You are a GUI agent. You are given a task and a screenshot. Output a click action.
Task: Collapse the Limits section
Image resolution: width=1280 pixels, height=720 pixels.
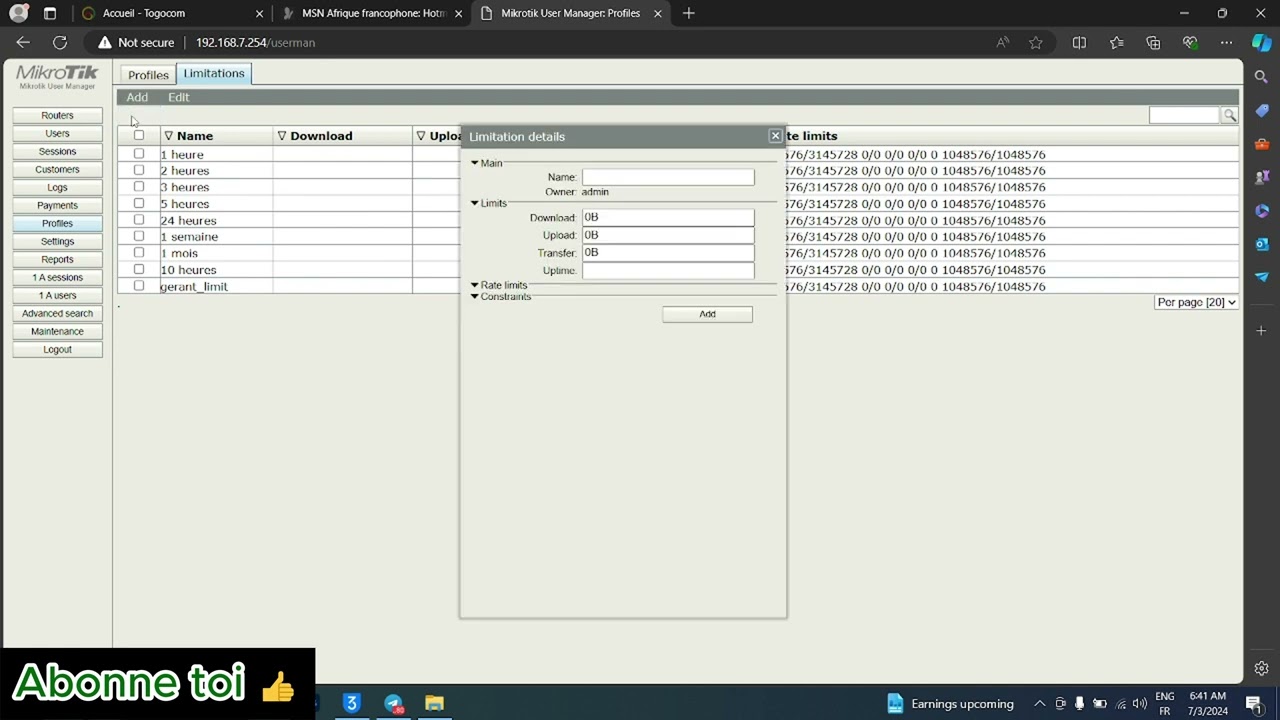tap(475, 203)
